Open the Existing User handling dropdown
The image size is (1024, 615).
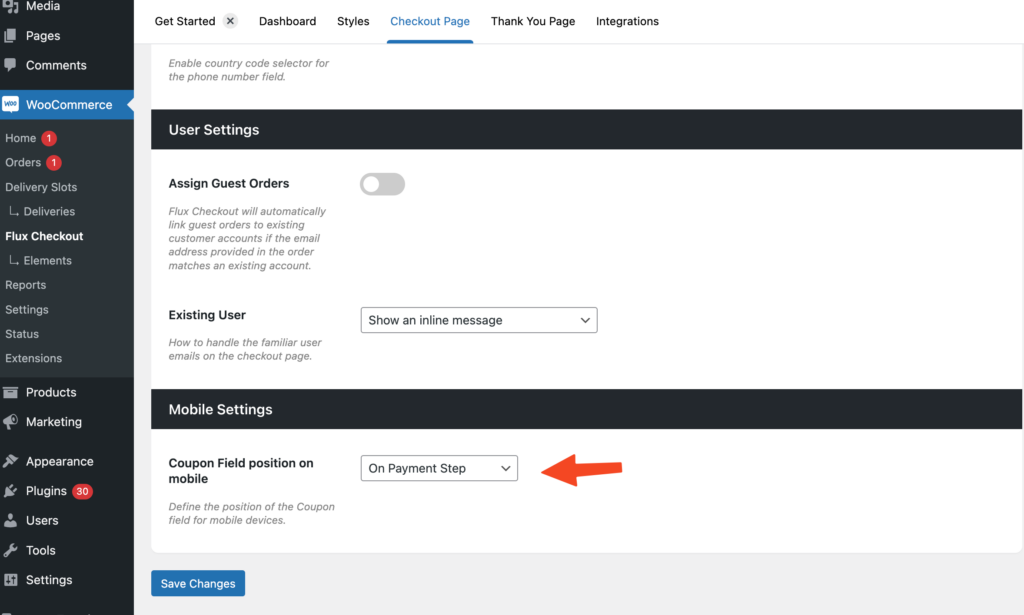tap(478, 320)
